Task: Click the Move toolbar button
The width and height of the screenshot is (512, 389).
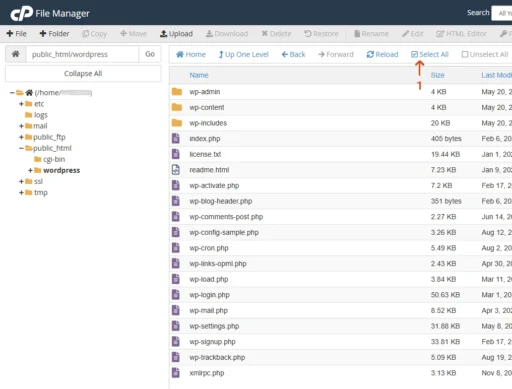Action: pos(133,34)
